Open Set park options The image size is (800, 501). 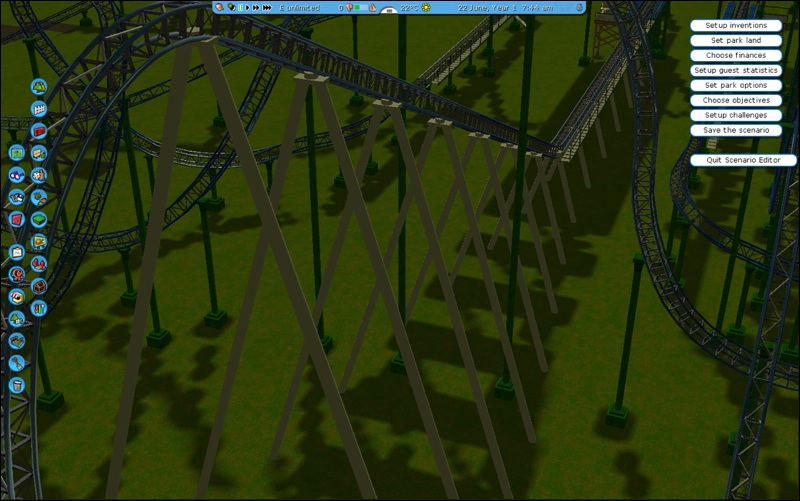736,85
